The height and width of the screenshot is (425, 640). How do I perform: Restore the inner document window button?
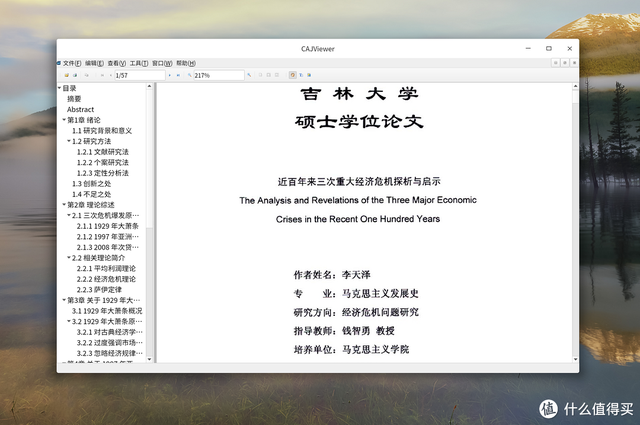(x=565, y=63)
